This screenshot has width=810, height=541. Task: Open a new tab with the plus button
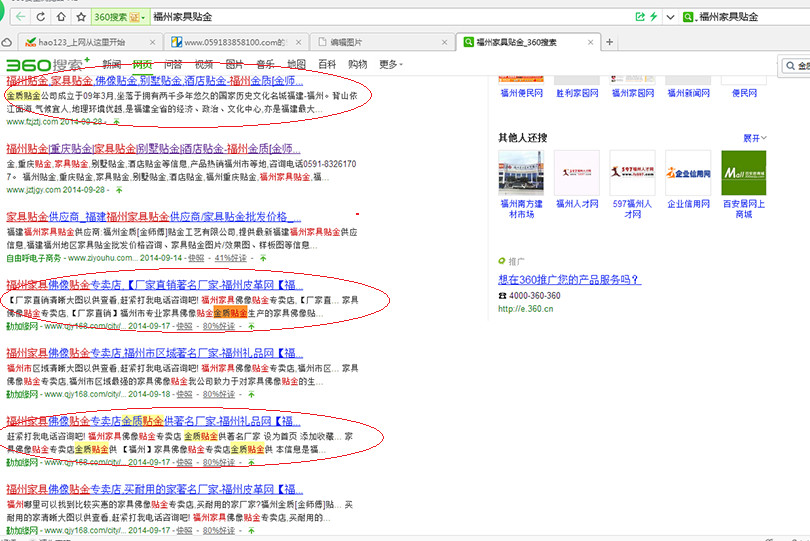click(610, 42)
